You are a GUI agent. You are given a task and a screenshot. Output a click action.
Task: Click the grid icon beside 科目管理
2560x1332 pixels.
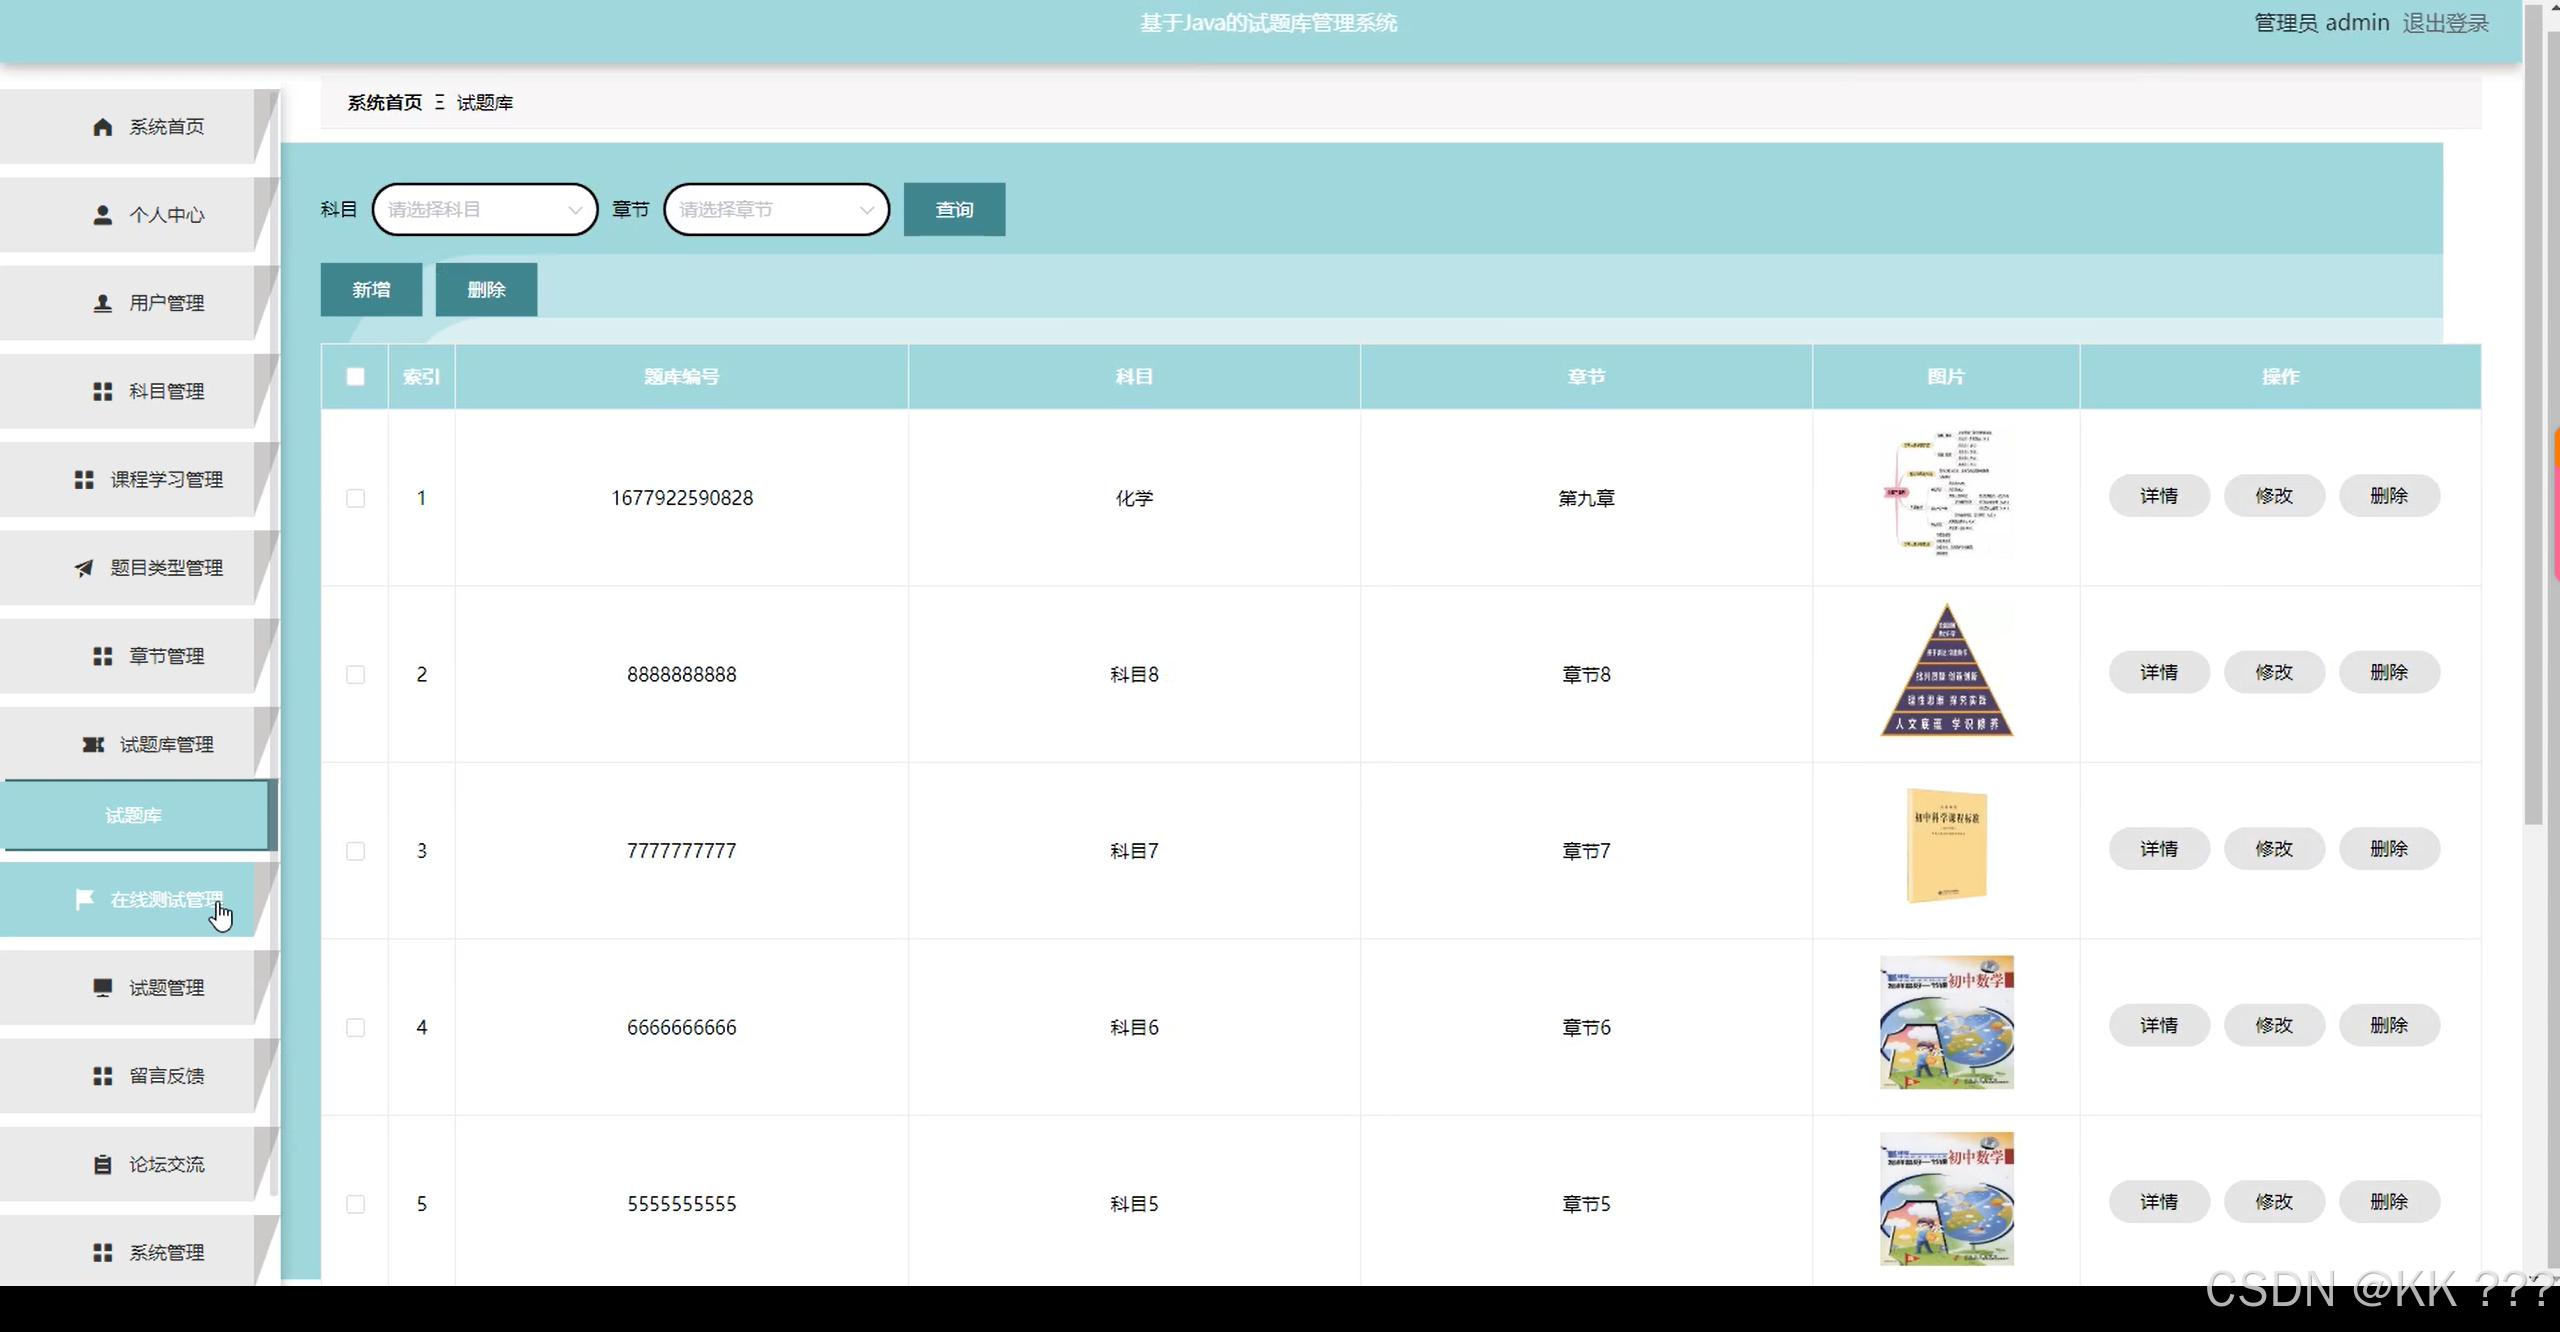(x=102, y=391)
